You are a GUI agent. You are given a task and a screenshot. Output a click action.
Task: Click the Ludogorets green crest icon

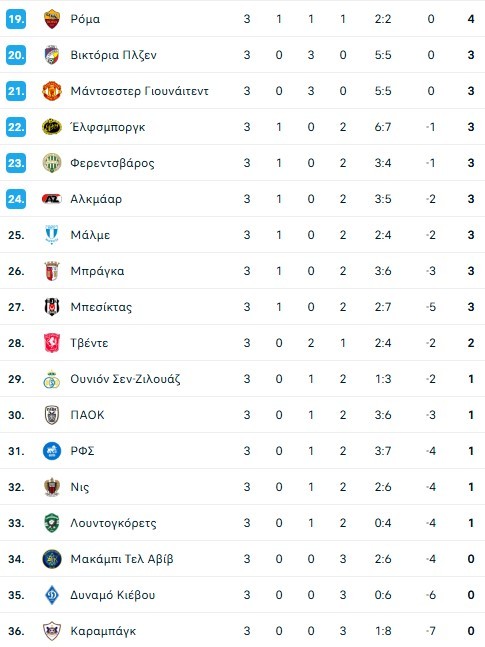pos(52,523)
